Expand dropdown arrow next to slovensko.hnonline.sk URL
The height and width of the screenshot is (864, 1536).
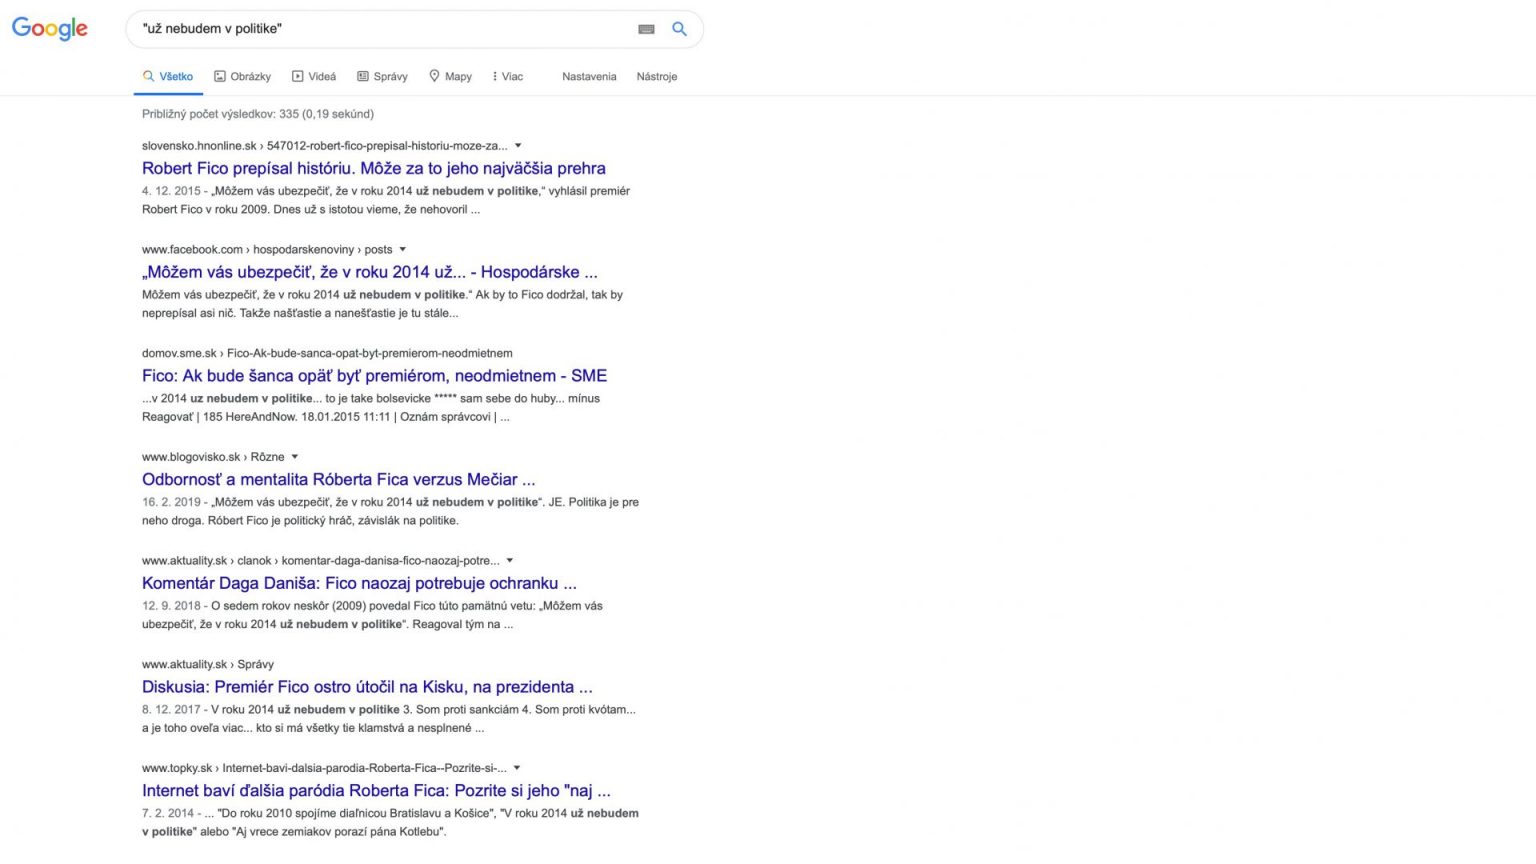coord(518,146)
